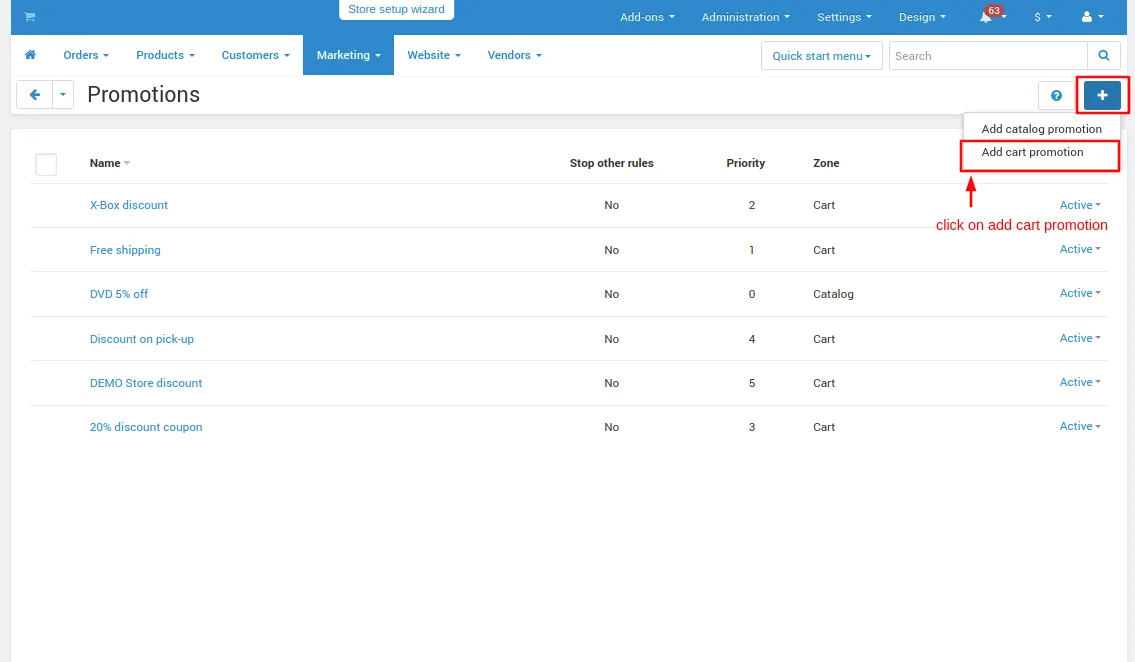Open the Discount on pick-up promotion
1135x662 pixels.
pyautogui.click(x=142, y=339)
